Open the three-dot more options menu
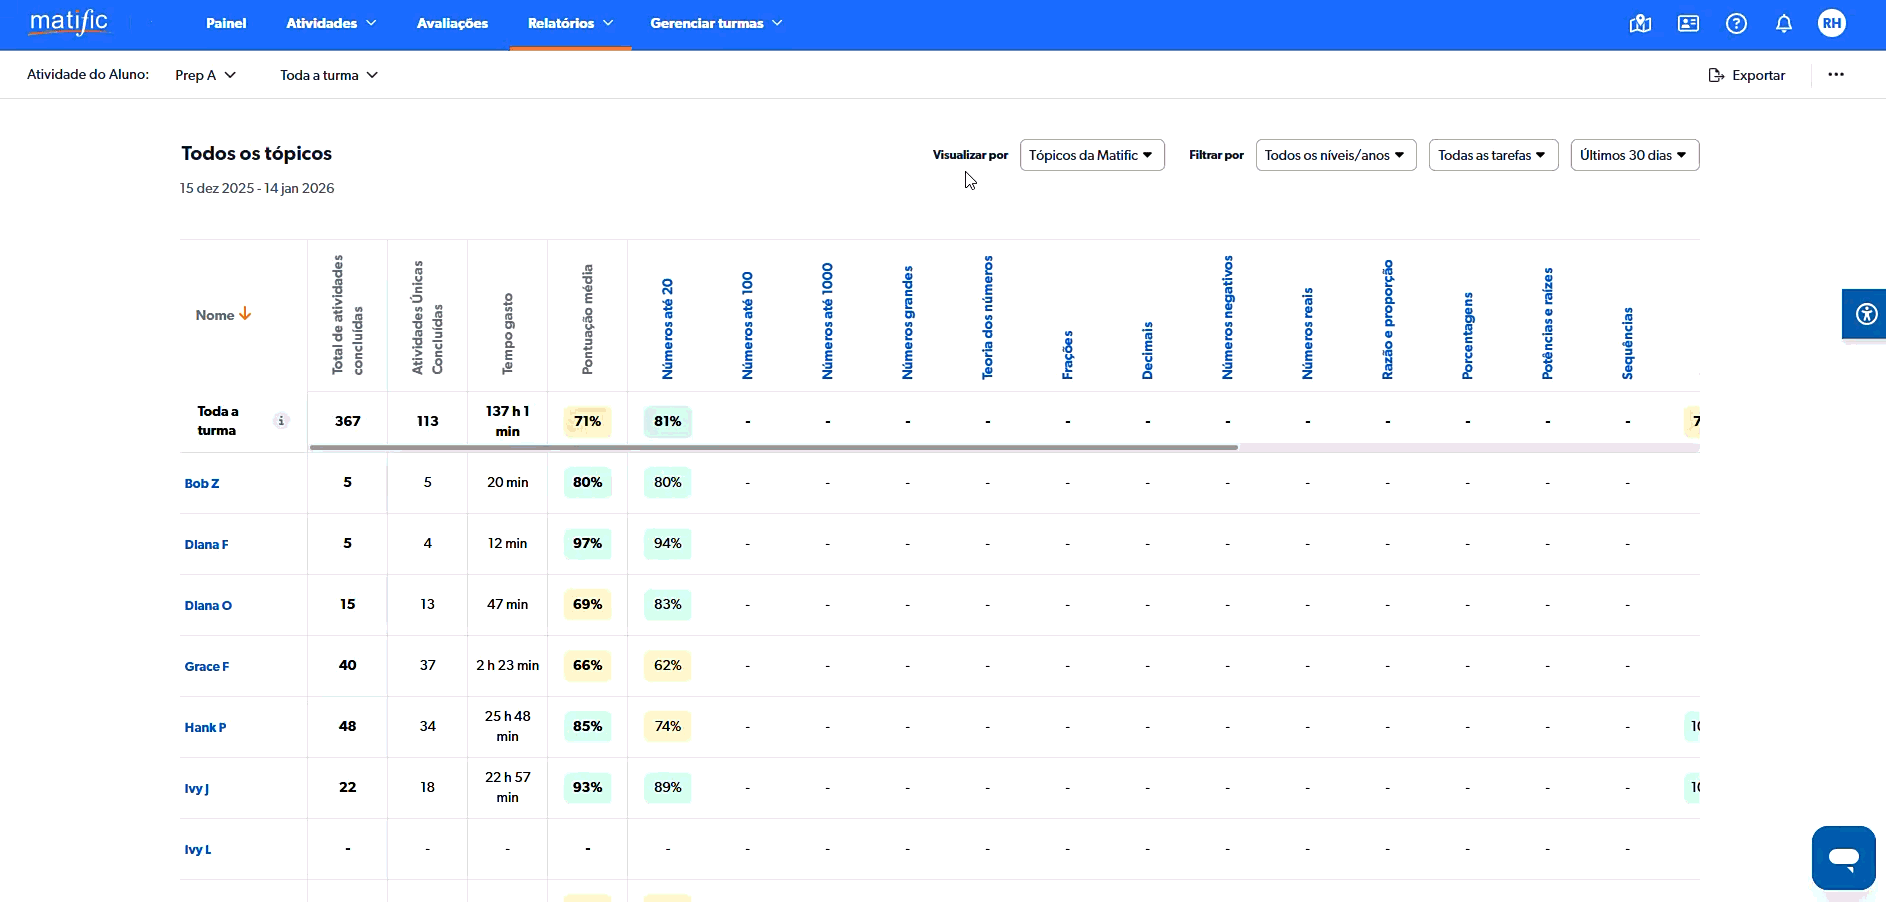 click(1836, 75)
